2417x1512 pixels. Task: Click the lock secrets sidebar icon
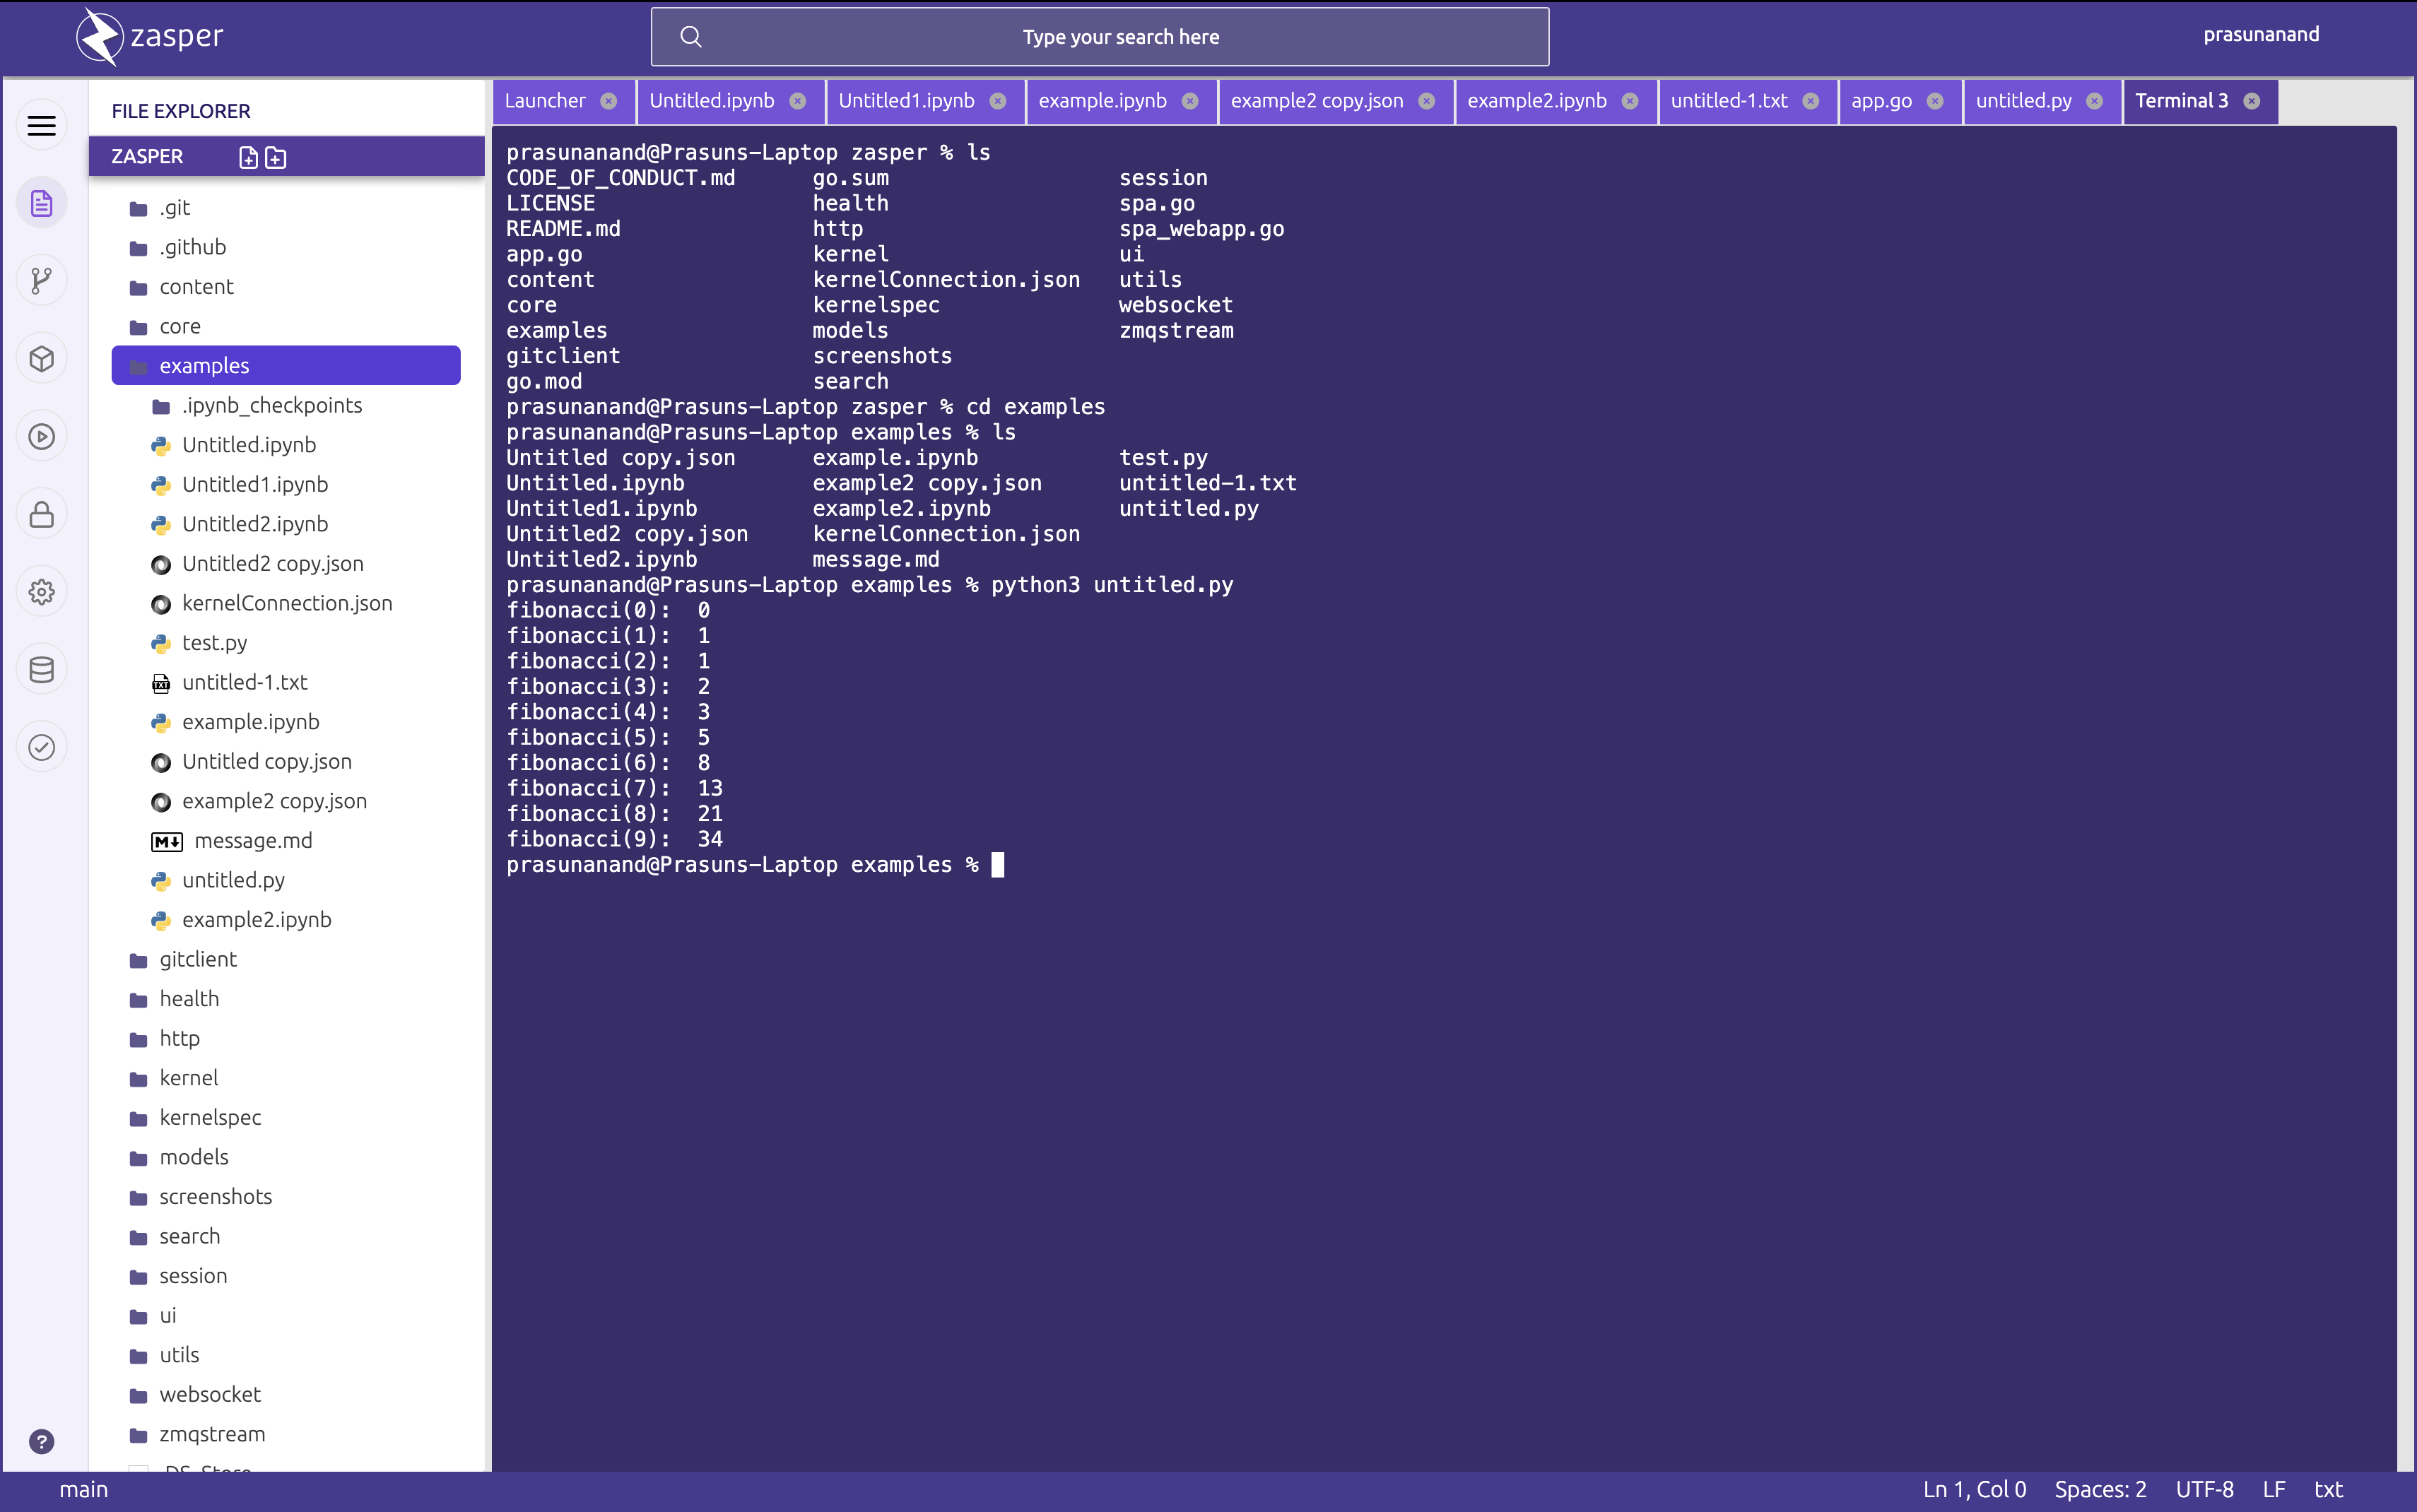click(x=41, y=514)
